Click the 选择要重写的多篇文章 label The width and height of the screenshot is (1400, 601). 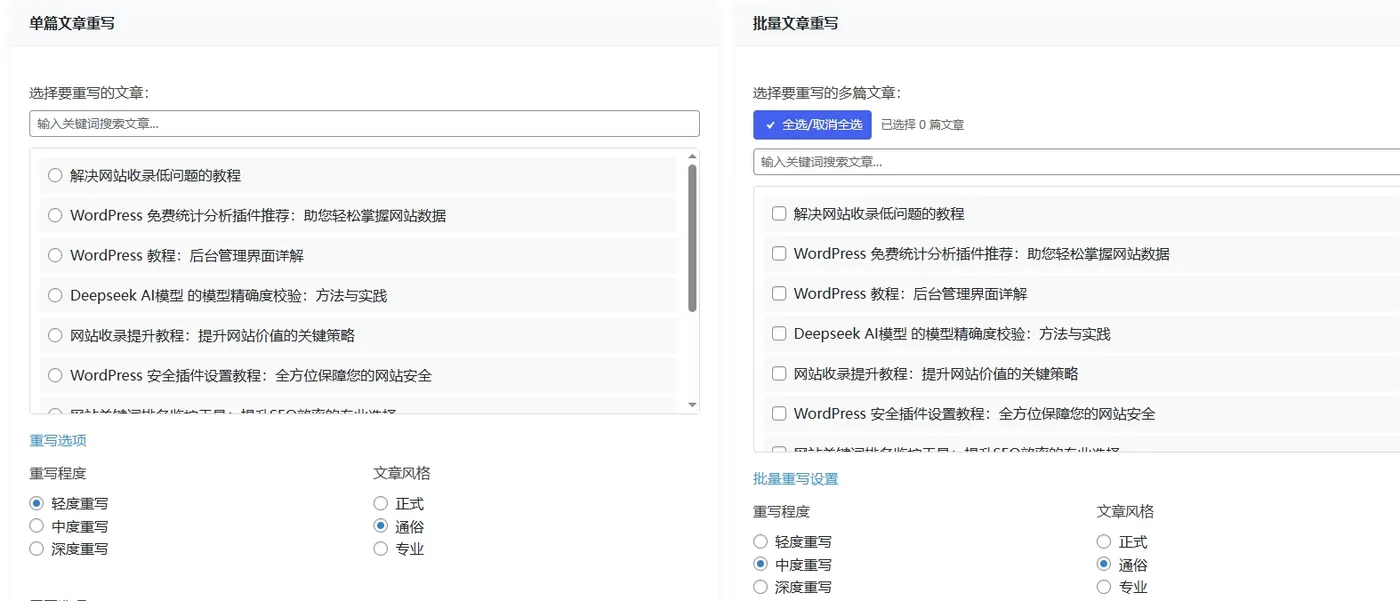(827, 93)
